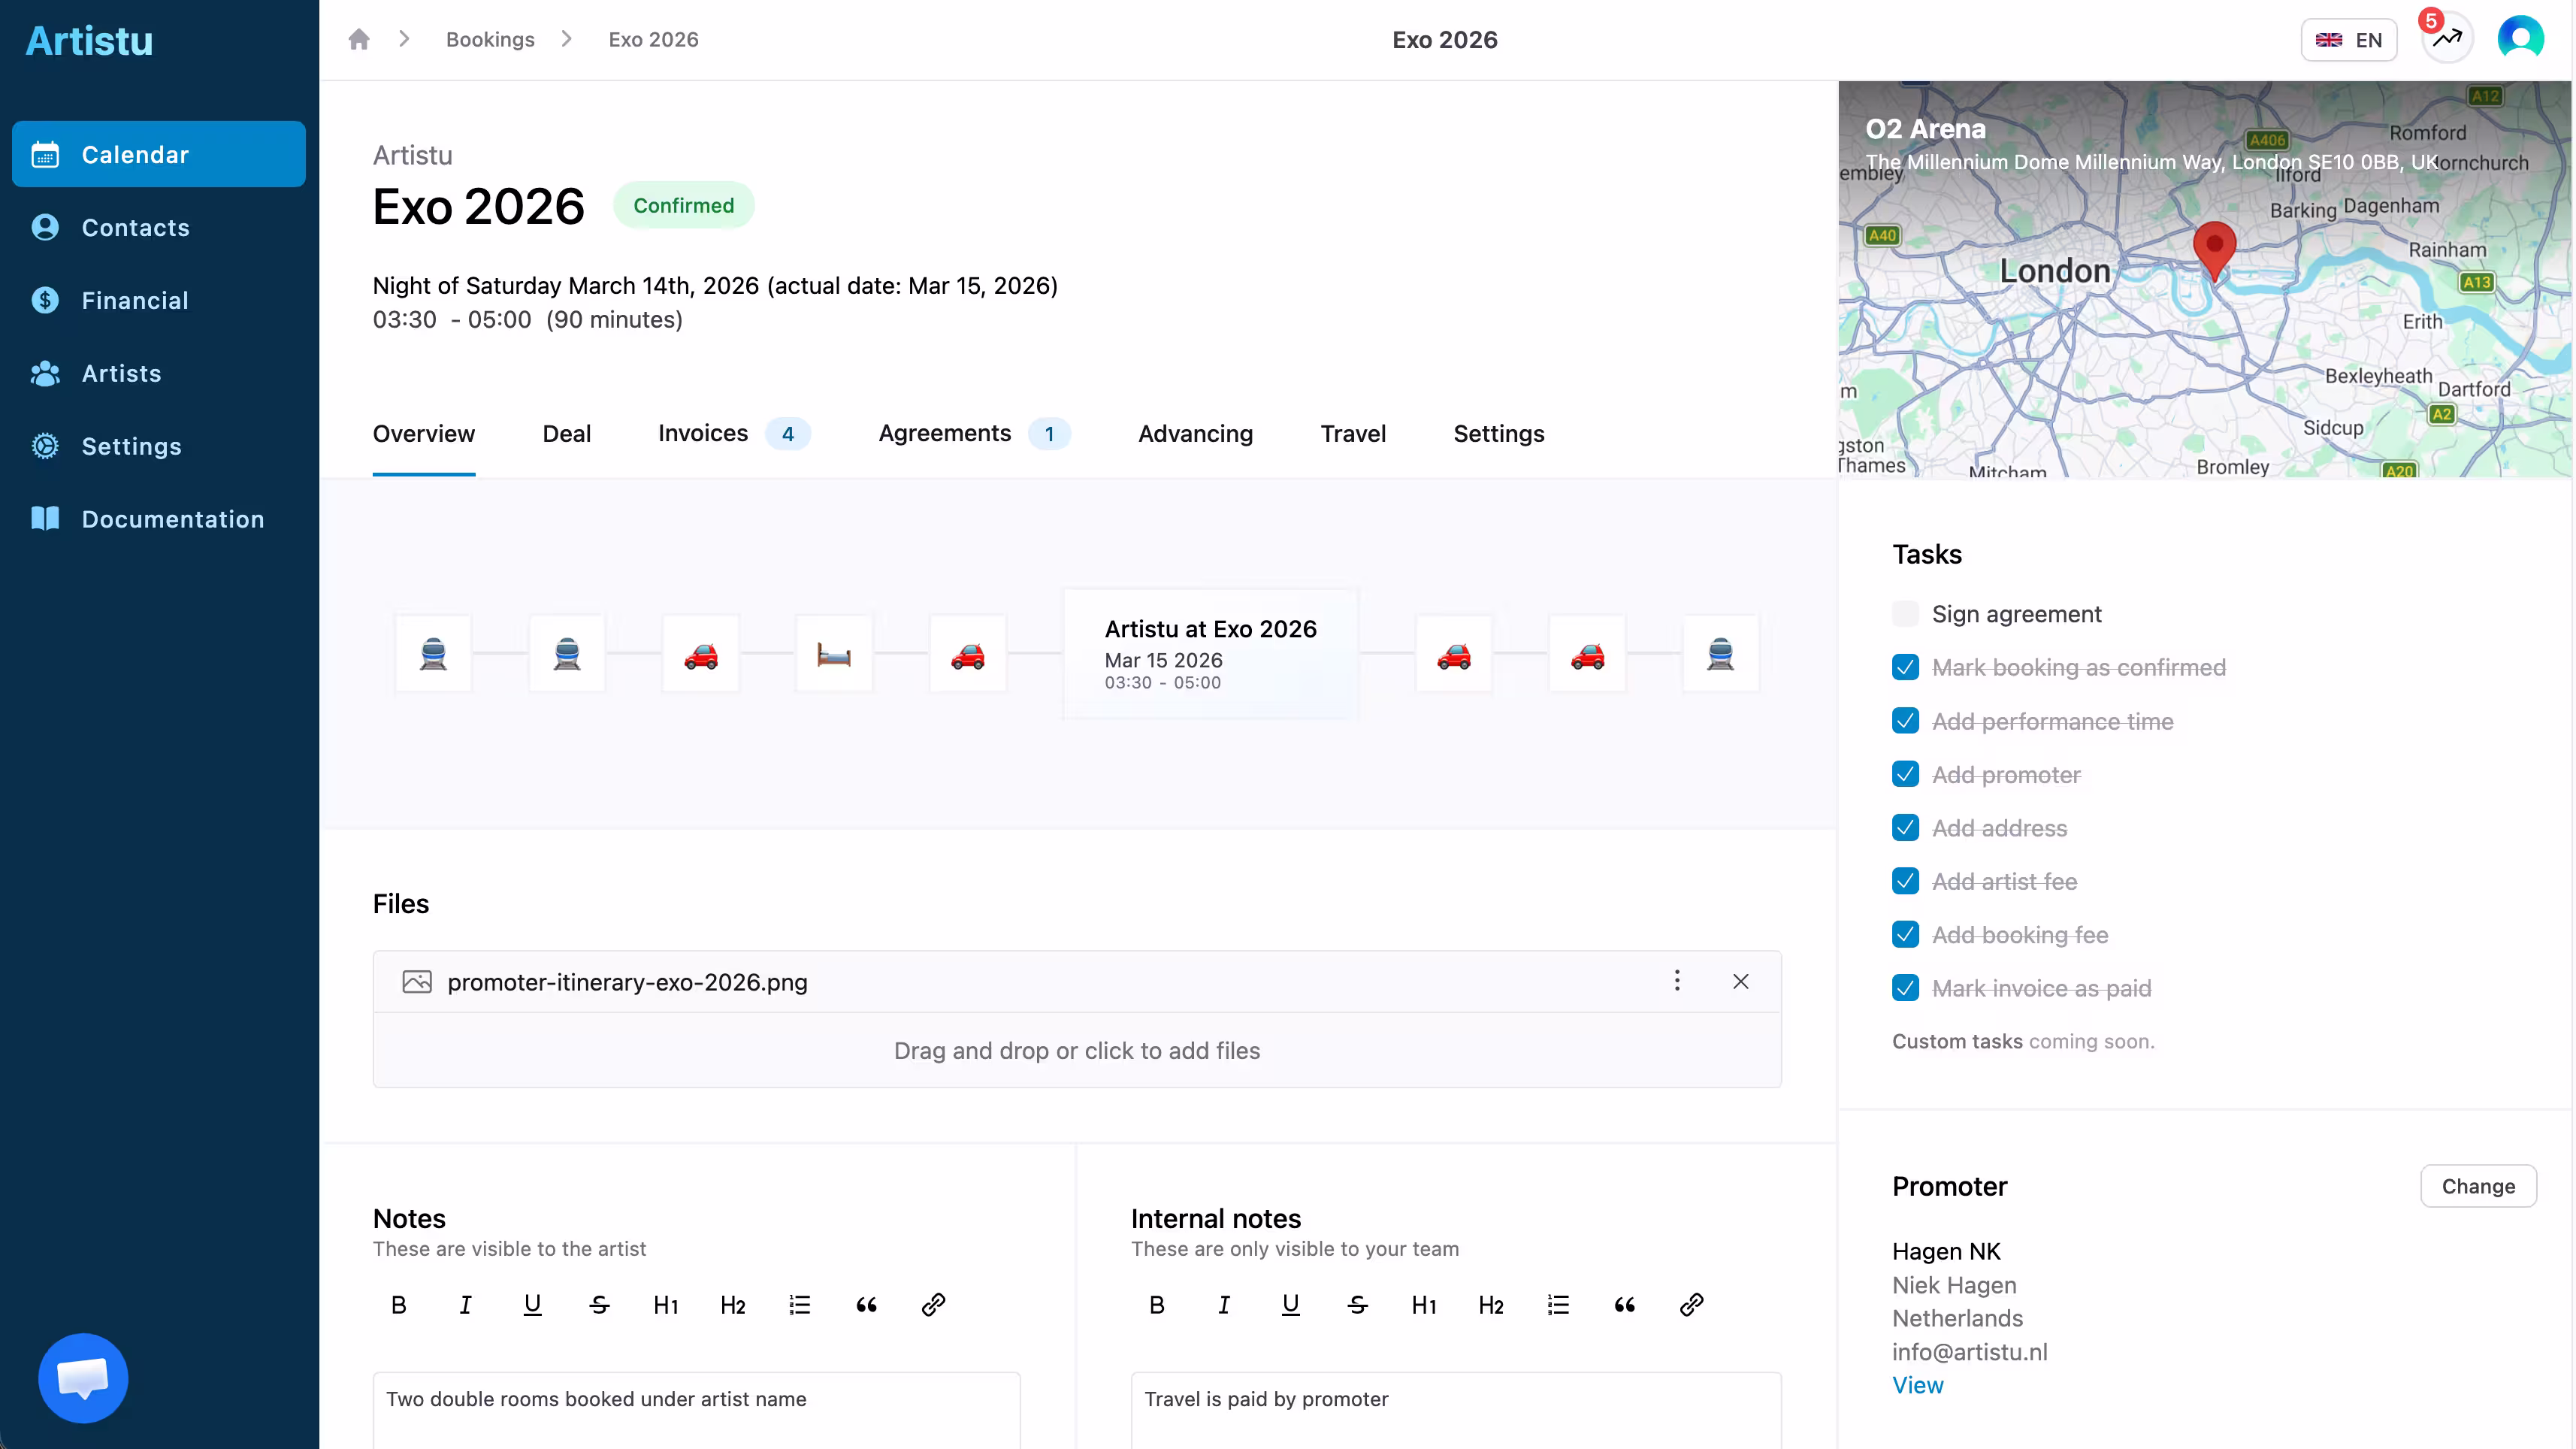Open the Advancing tab

click(1195, 433)
